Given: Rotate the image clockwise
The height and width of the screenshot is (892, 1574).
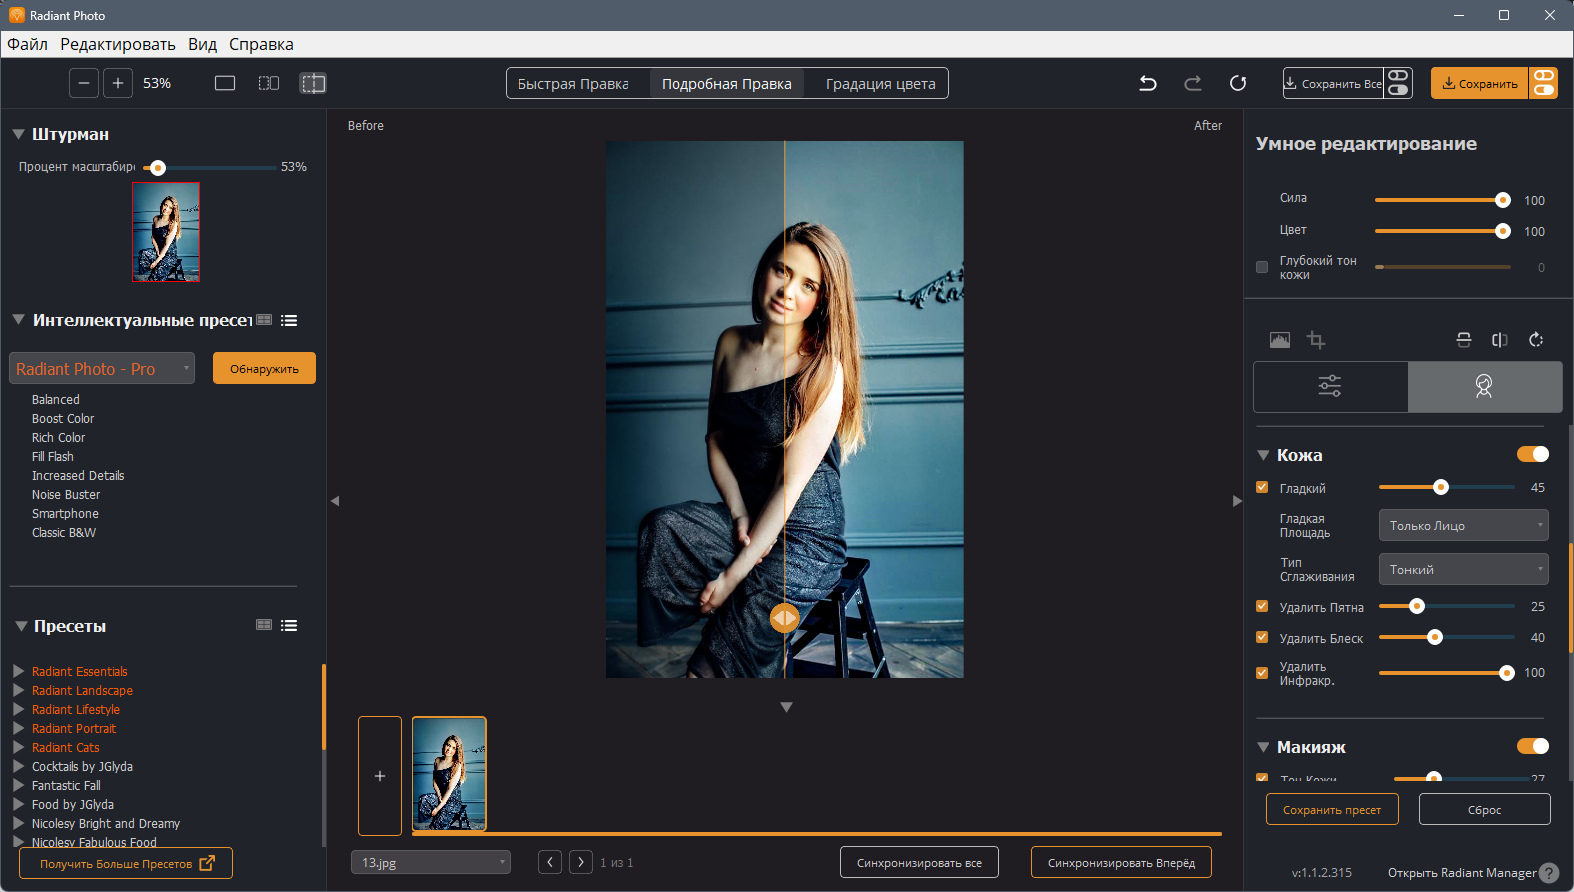Looking at the screenshot, I should click(1536, 340).
